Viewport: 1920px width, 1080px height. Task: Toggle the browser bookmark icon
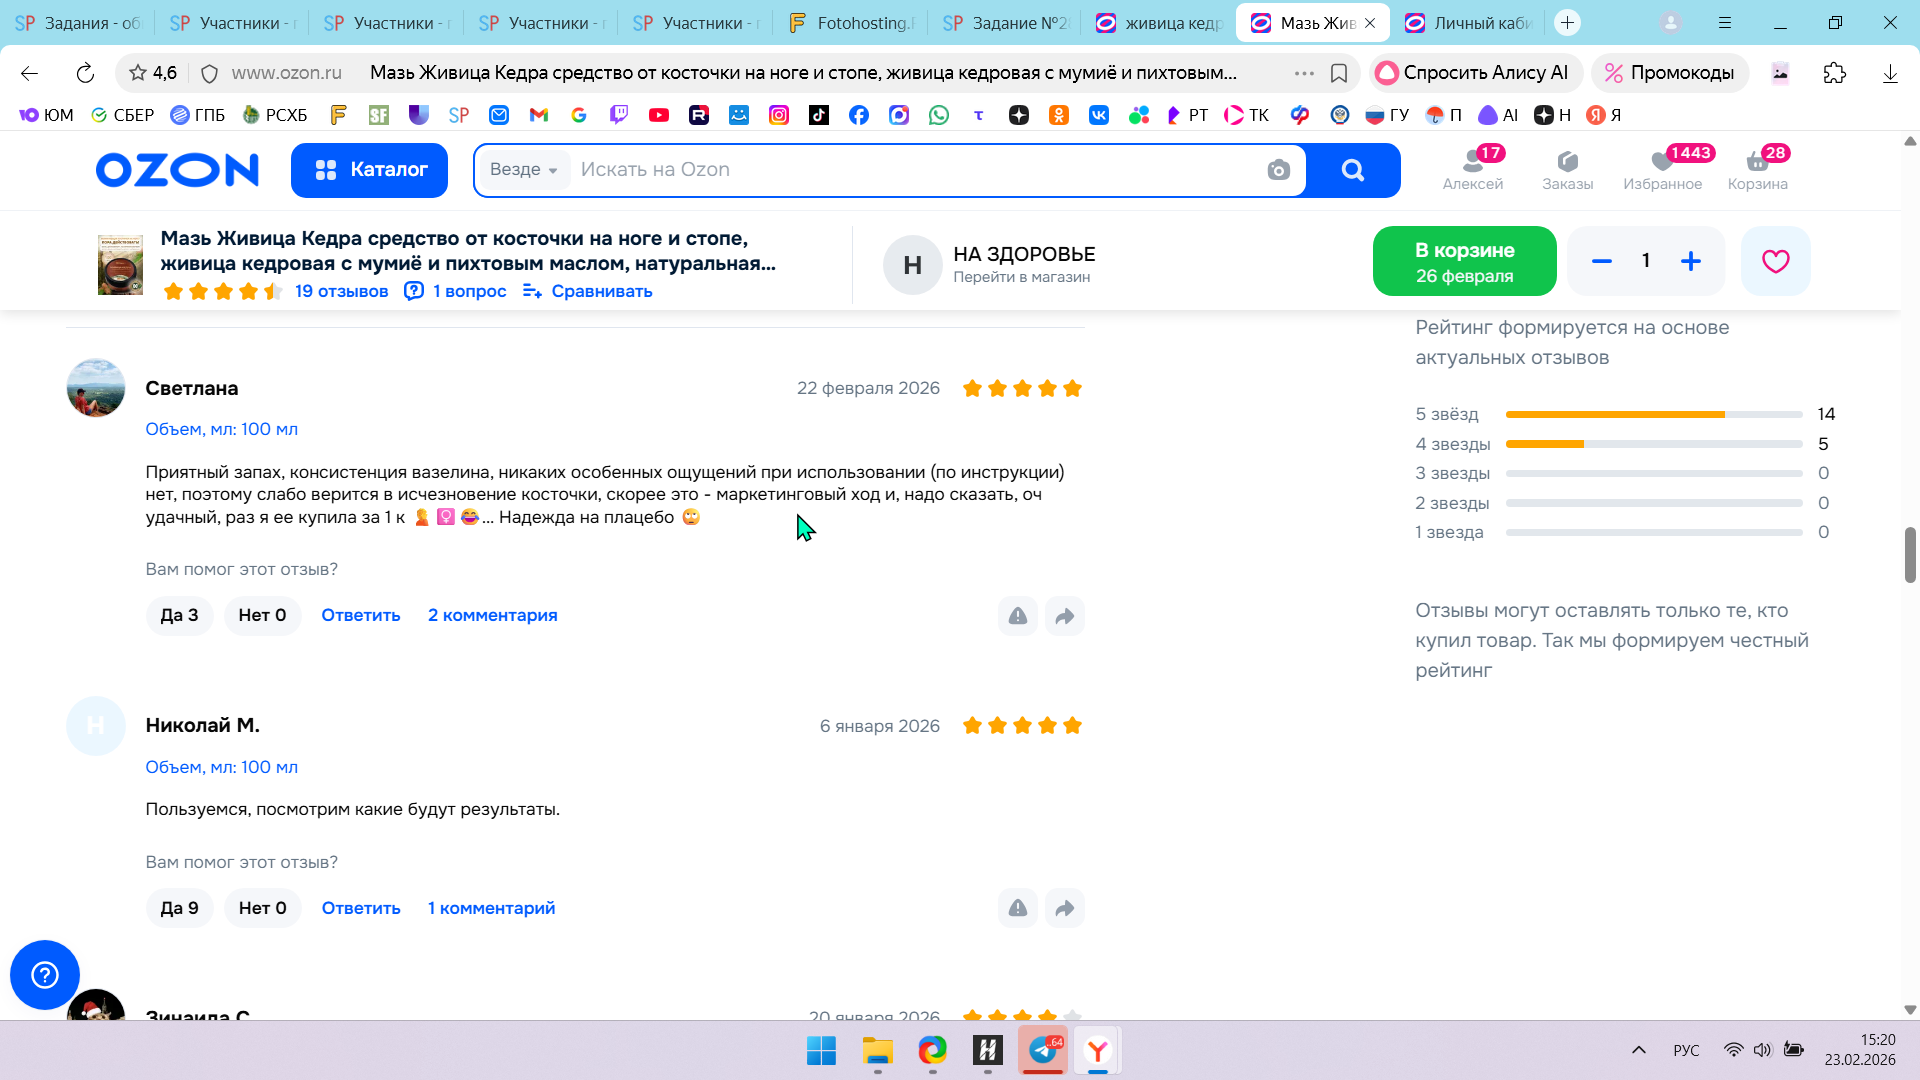pos(1339,73)
